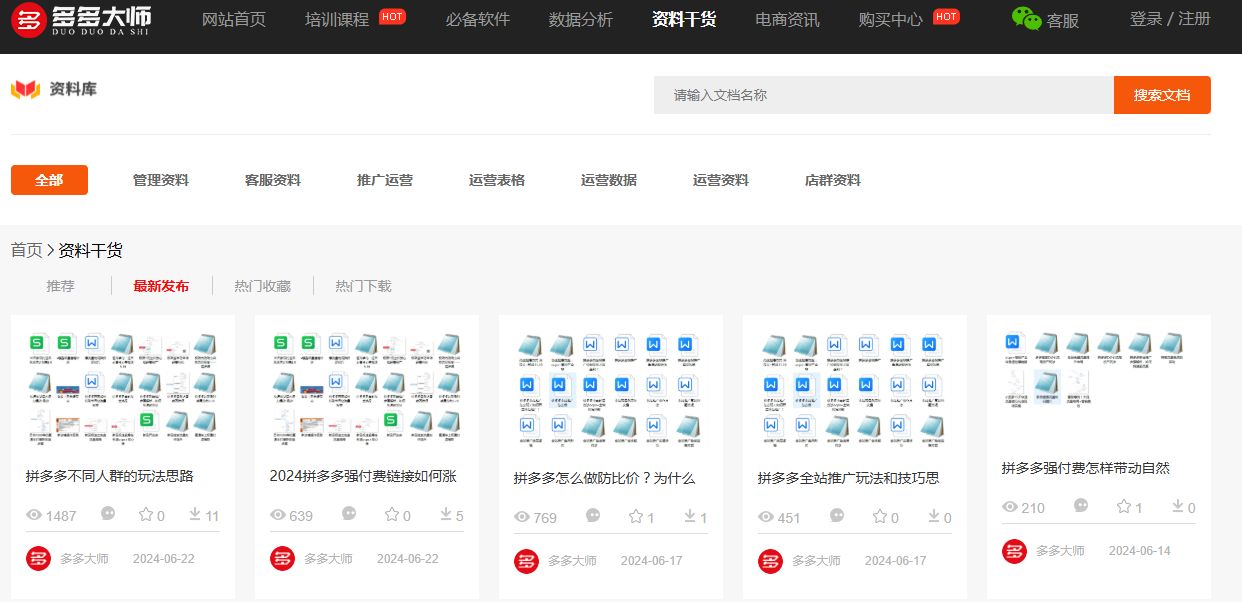Open the 拼多多不同人群的玩法思路 thumbnail
The width and height of the screenshot is (1242, 602).
pyautogui.click(x=123, y=388)
